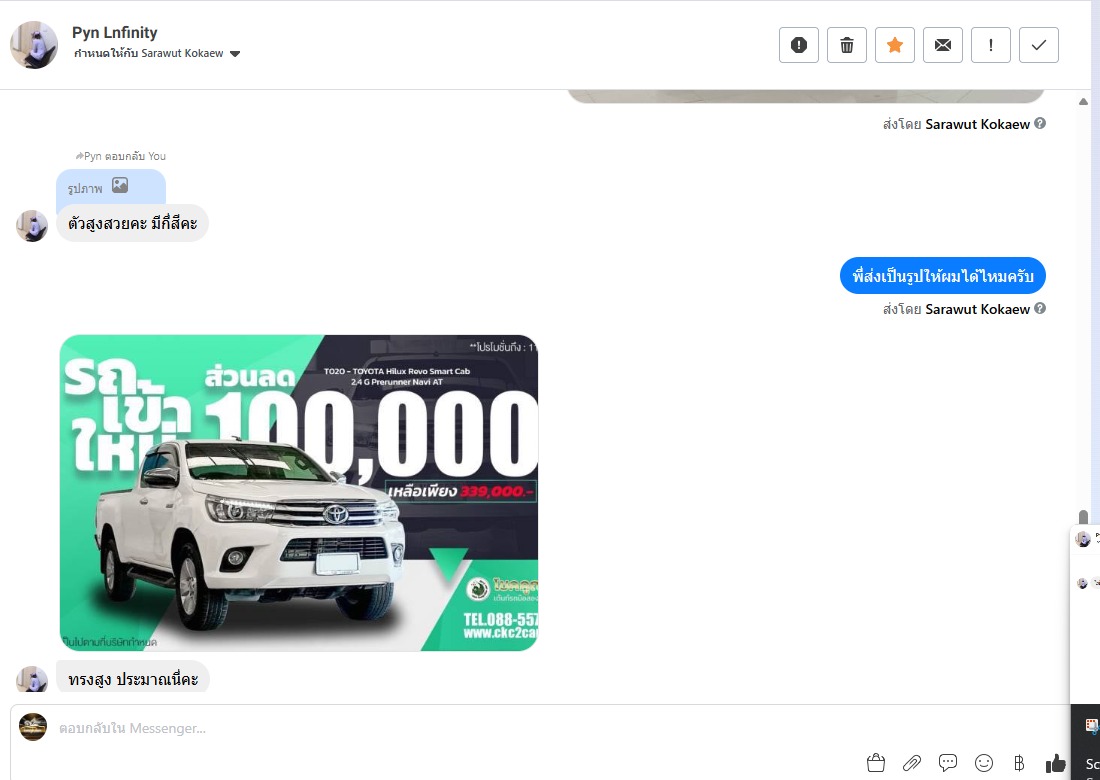Mark conversation as done with the checkmark button
The image size is (1100, 780).
(x=1038, y=45)
